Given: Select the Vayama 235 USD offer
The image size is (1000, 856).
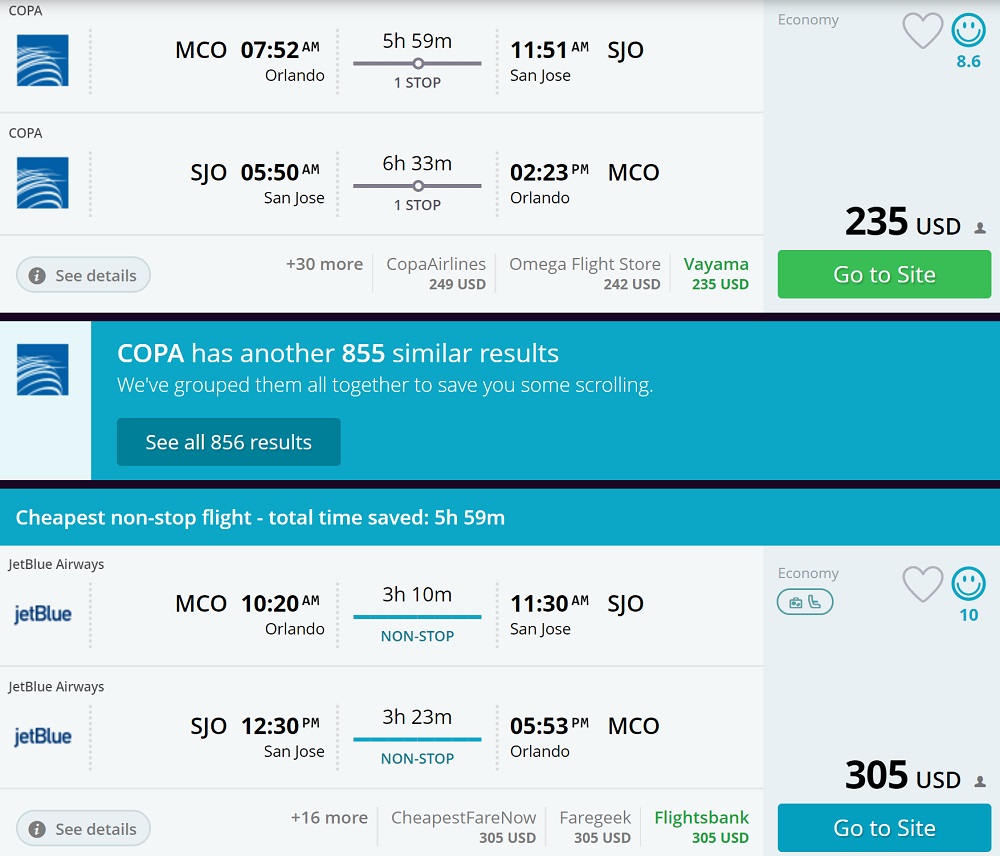Looking at the screenshot, I should 716,273.
